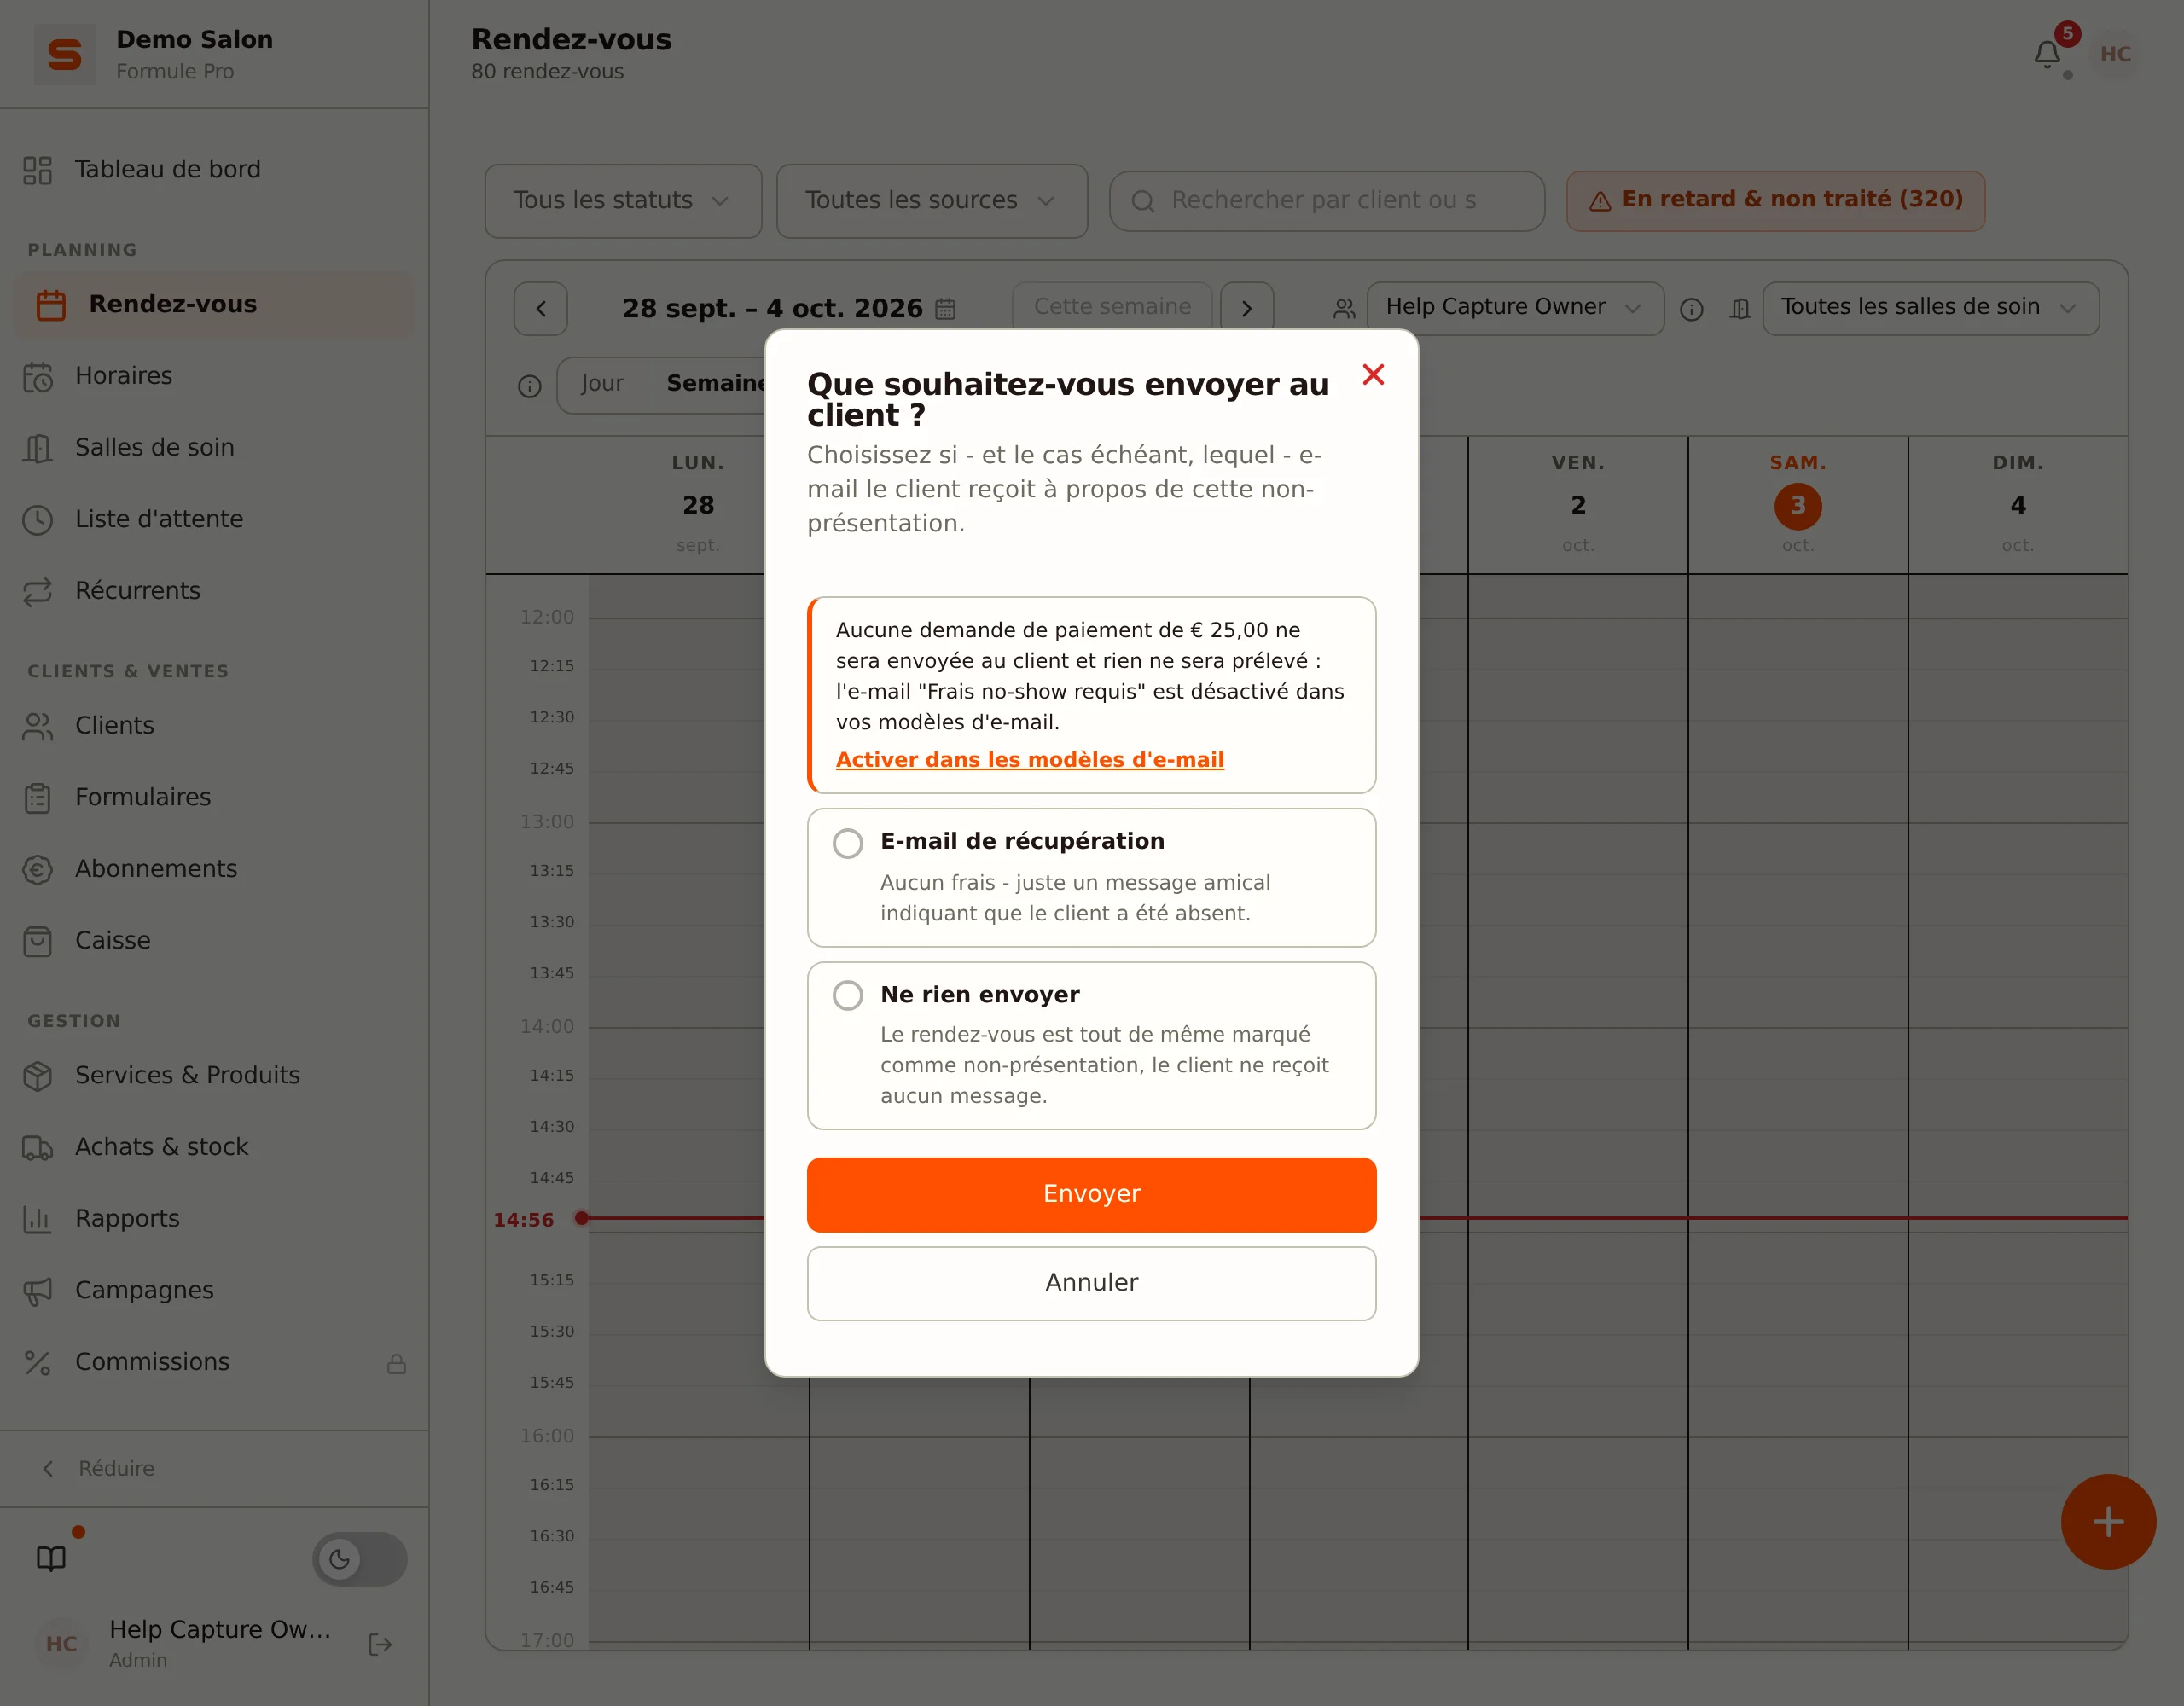Open Activer dans les modèles d'e-mail link

point(1029,760)
